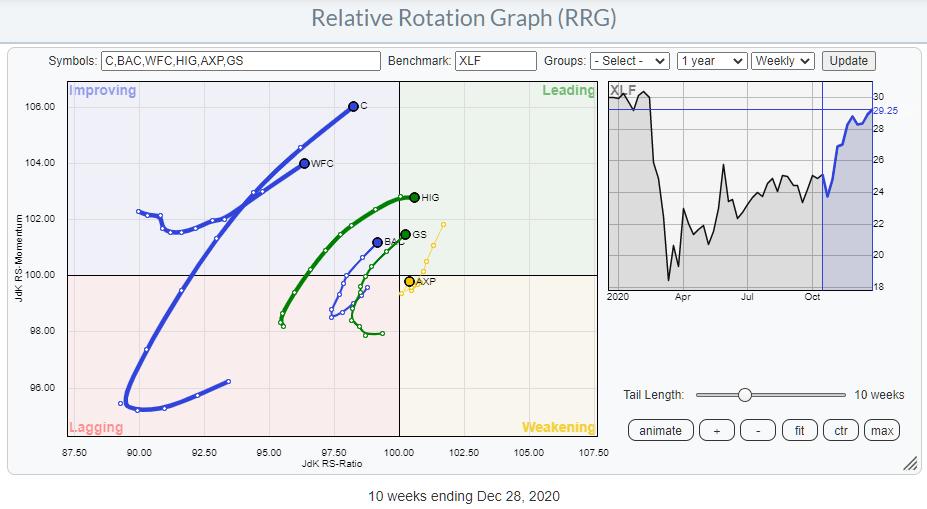Select the AXP yellow data point marker

pos(409,281)
